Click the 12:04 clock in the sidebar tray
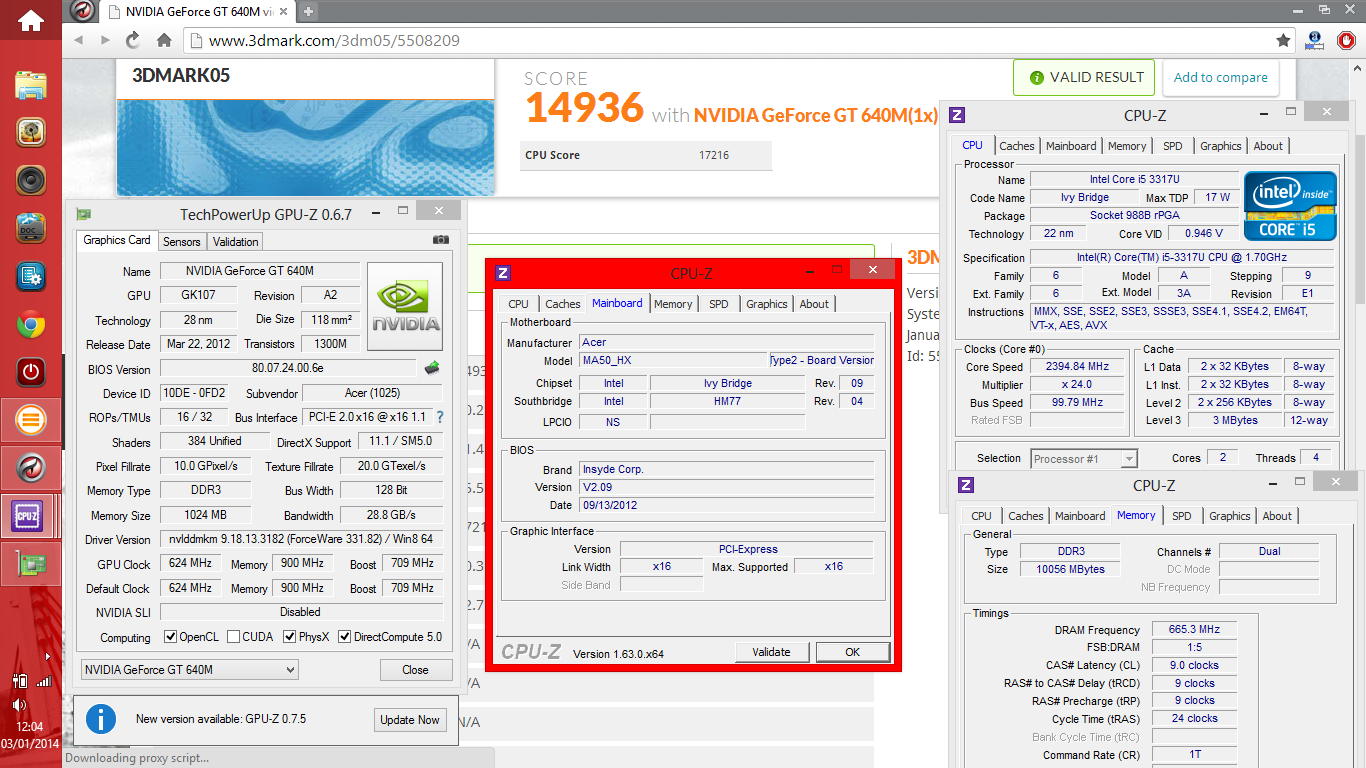1366x768 pixels. pos(31,727)
